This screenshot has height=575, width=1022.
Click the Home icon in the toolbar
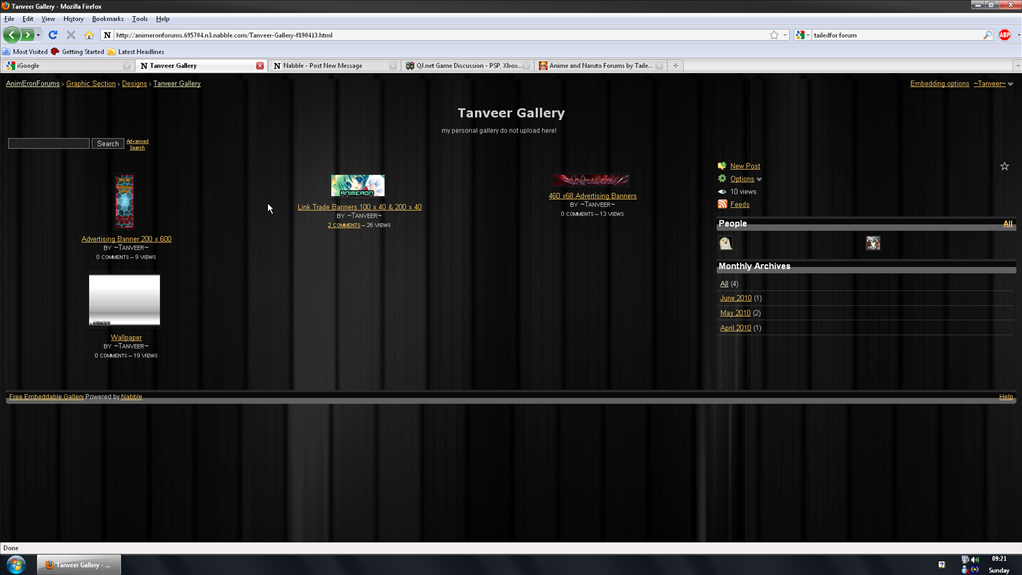(x=89, y=35)
